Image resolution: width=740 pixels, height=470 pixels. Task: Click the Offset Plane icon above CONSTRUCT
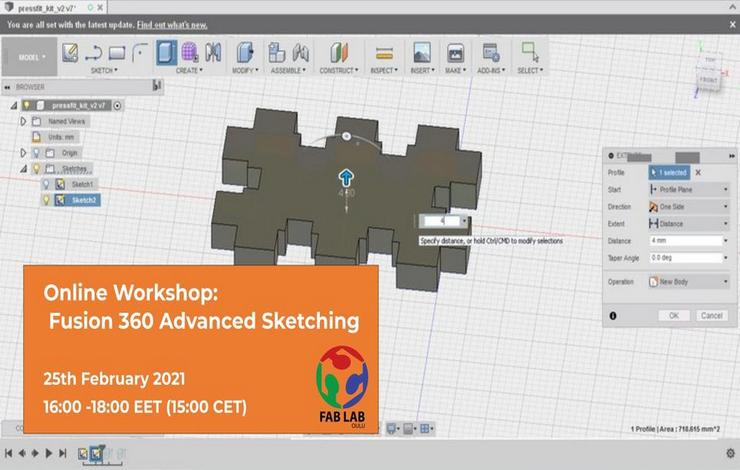[x=338, y=52]
